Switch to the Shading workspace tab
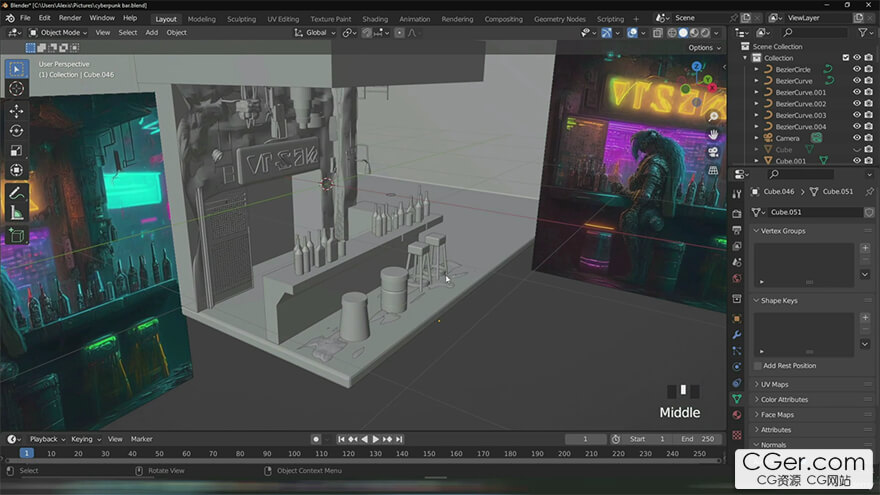 (x=375, y=19)
